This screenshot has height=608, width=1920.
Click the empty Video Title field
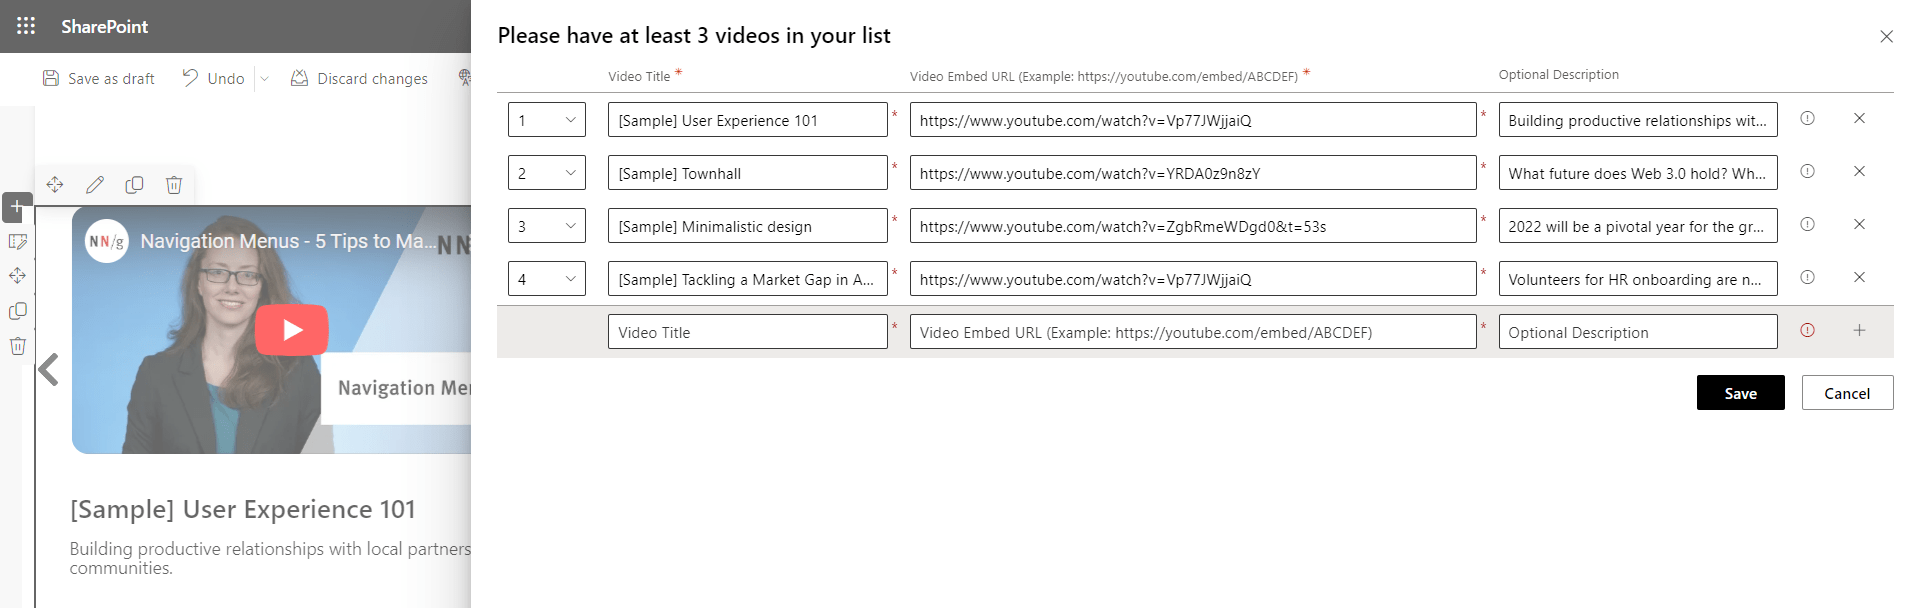tap(747, 332)
